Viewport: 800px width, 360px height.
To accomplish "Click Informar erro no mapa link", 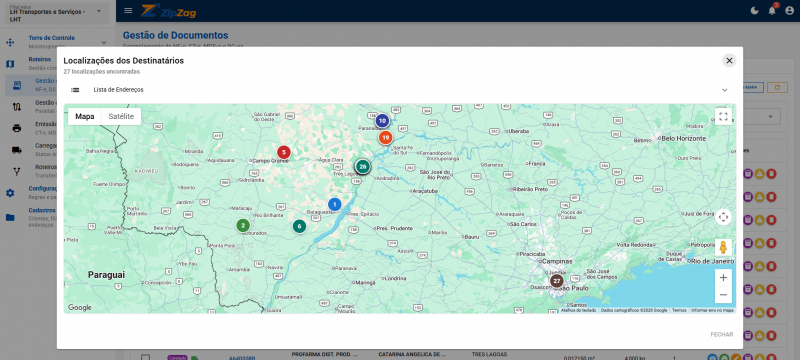I will pyautogui.click(x=712, y=310).
